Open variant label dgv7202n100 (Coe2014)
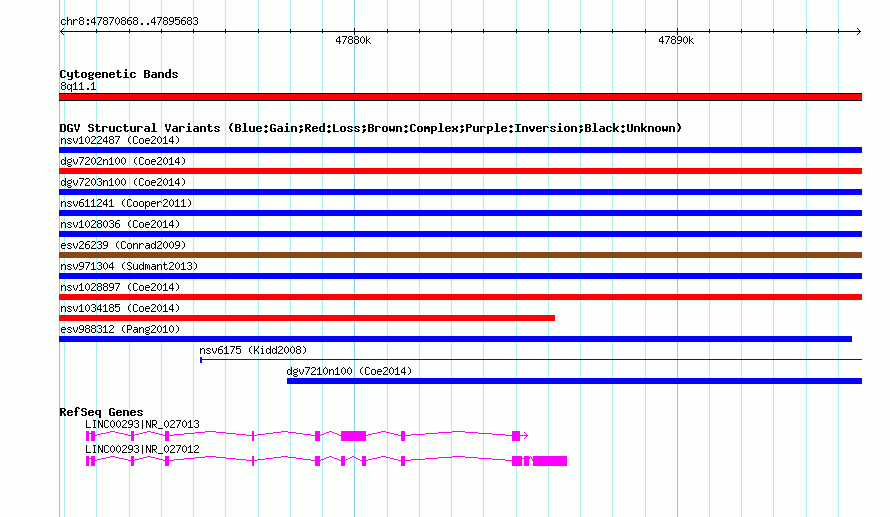Viewport: 890px width, 517px height. (123, 161)
